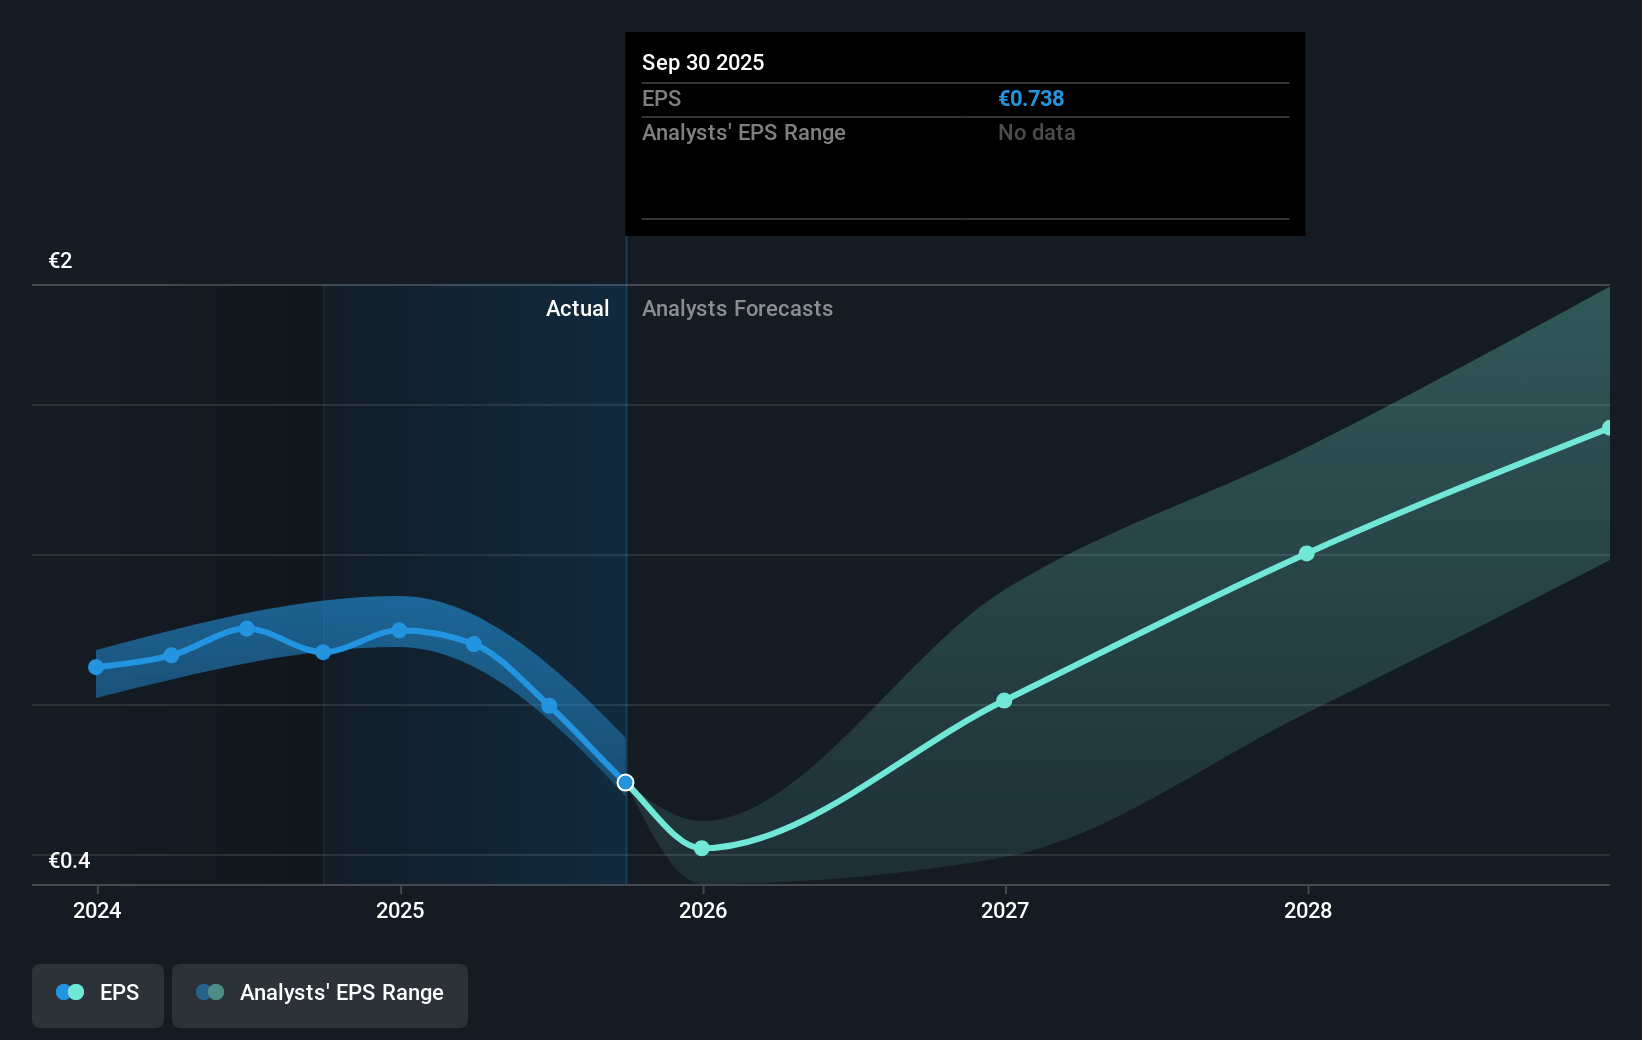1642x1040 pixels.
Task: Click the EPS data point above 2025 tick
Action: pyautogui.click(x=399, y=630)
